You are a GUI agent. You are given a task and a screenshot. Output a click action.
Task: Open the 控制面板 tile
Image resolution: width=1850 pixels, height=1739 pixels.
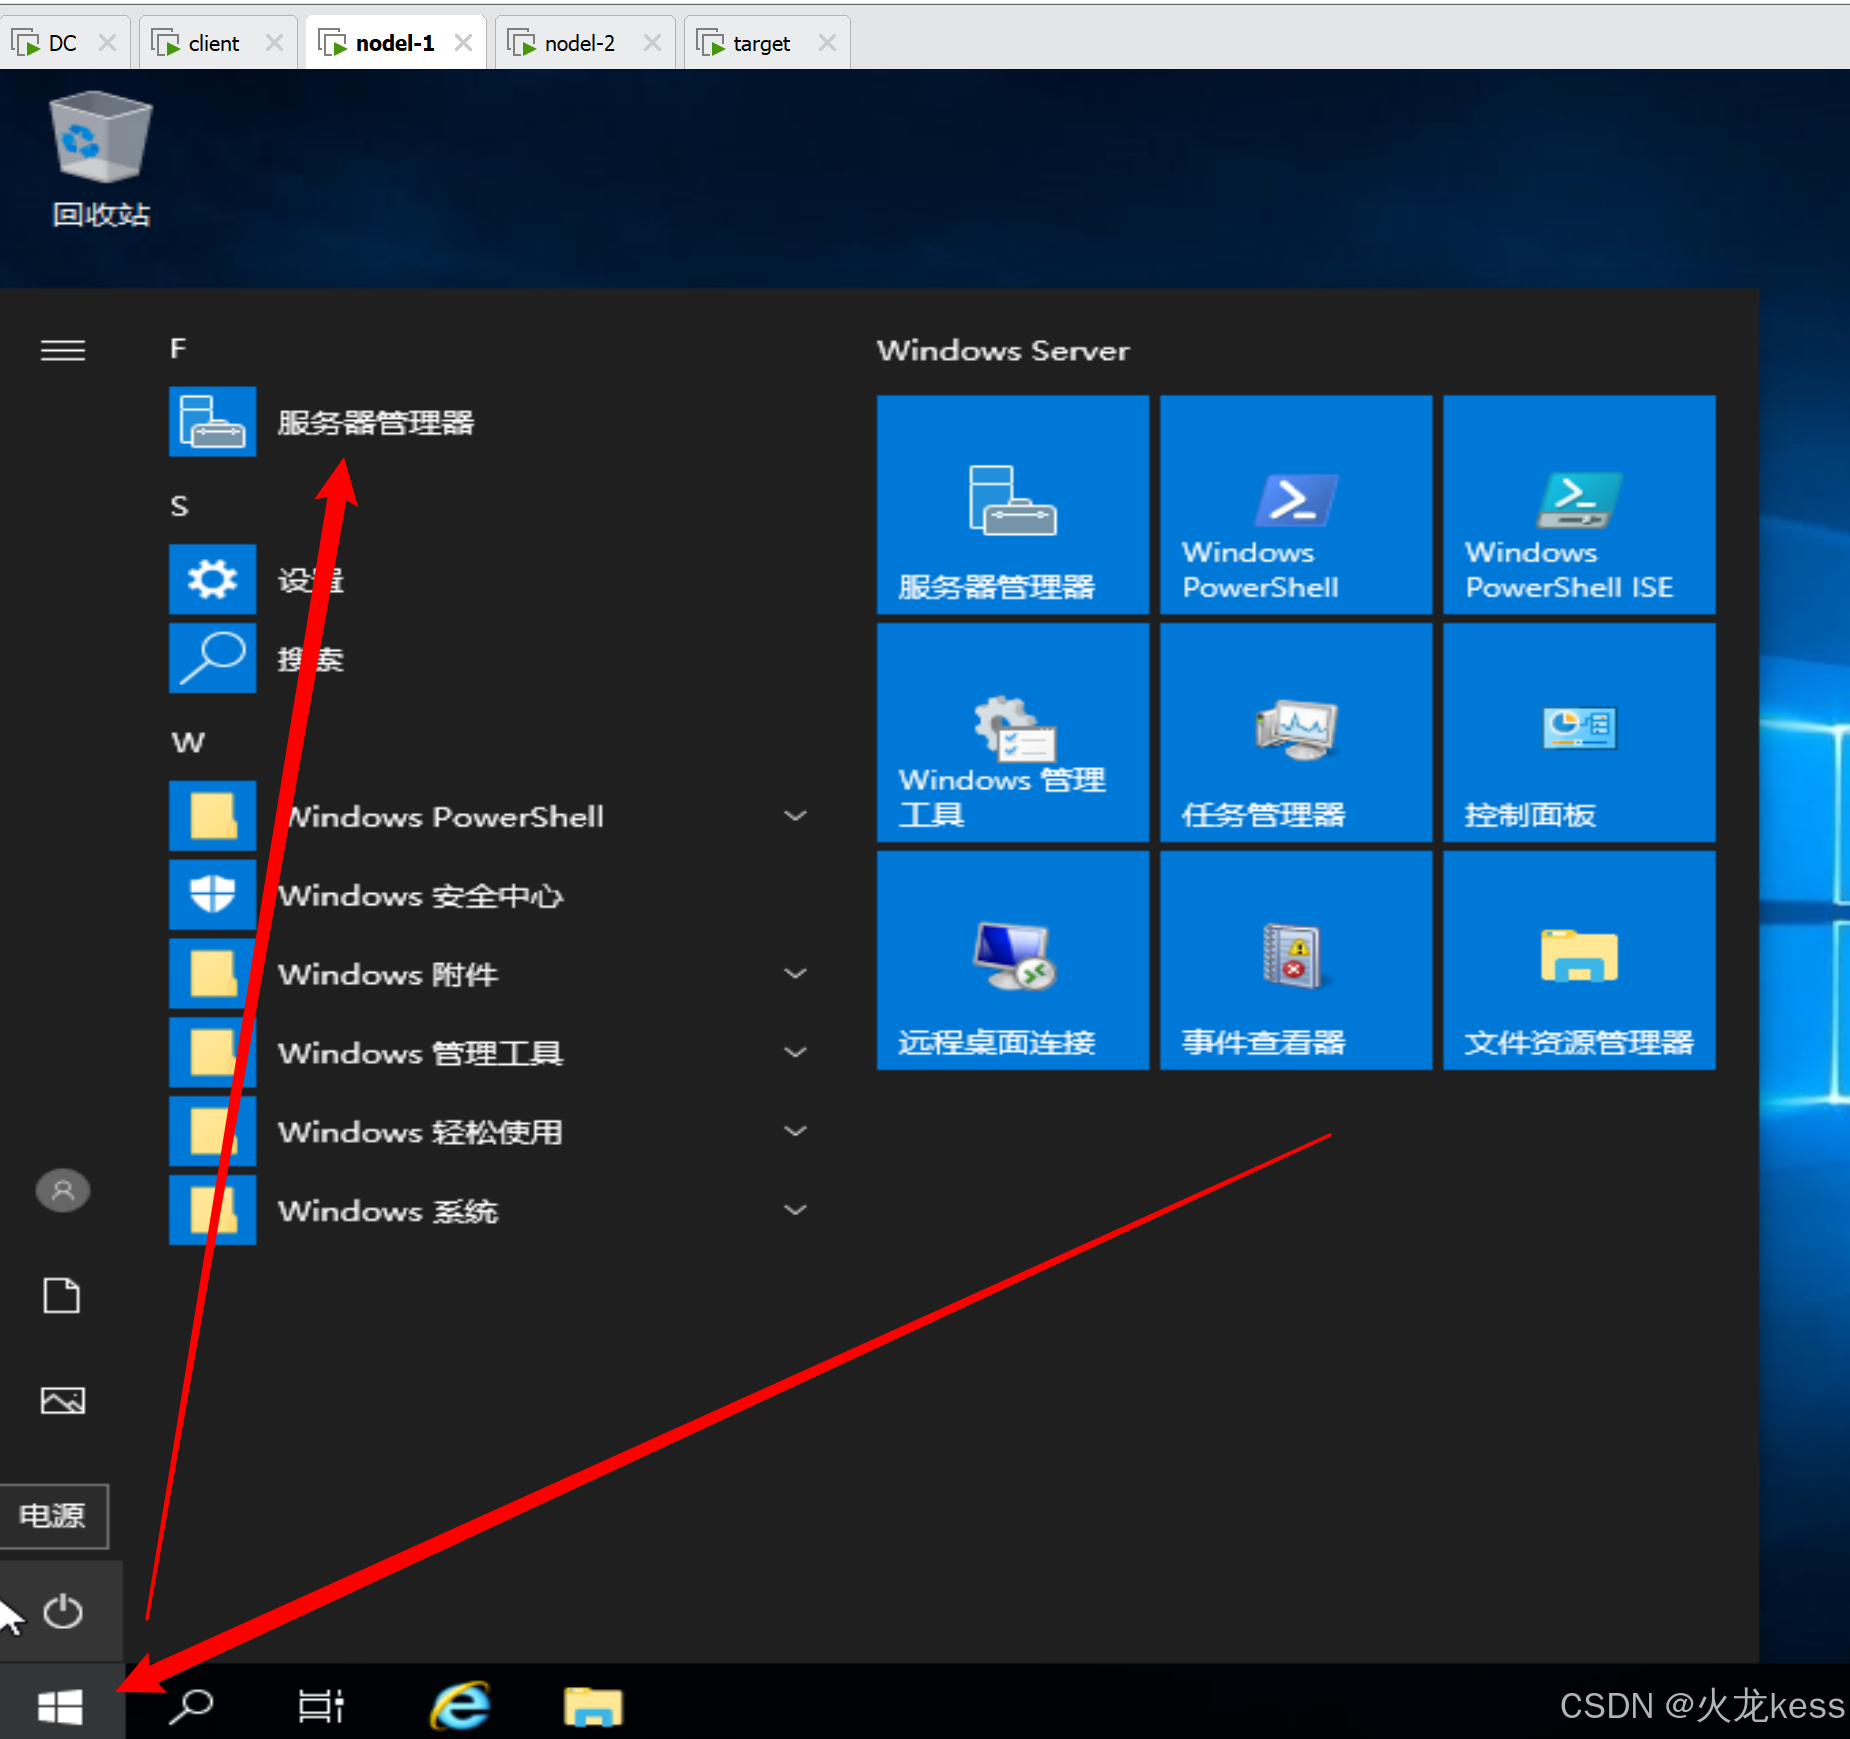coord(1580,733)
